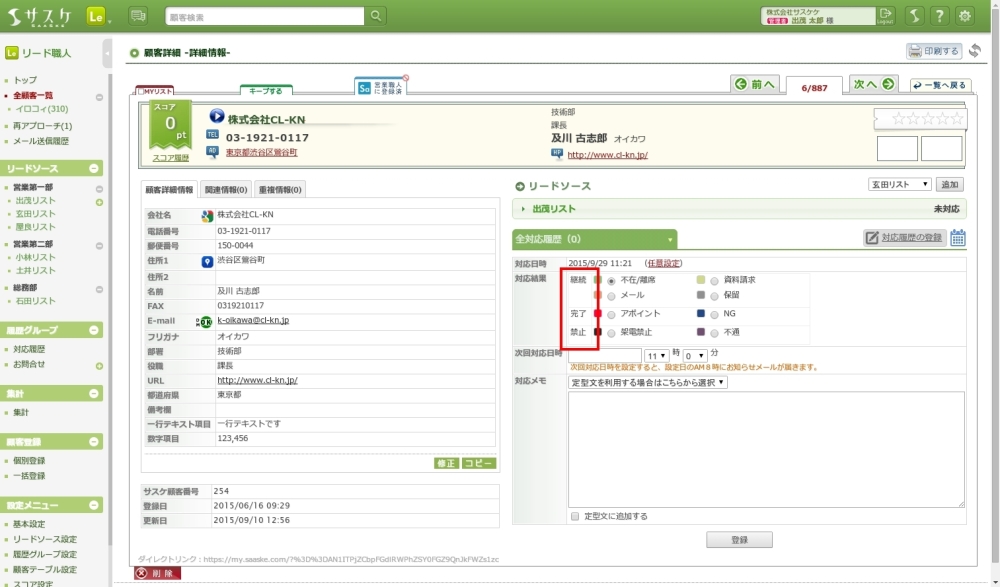Select the アポイント radio button
Viewport: 1000px width, 587px height.
click(x=611, y=314)
